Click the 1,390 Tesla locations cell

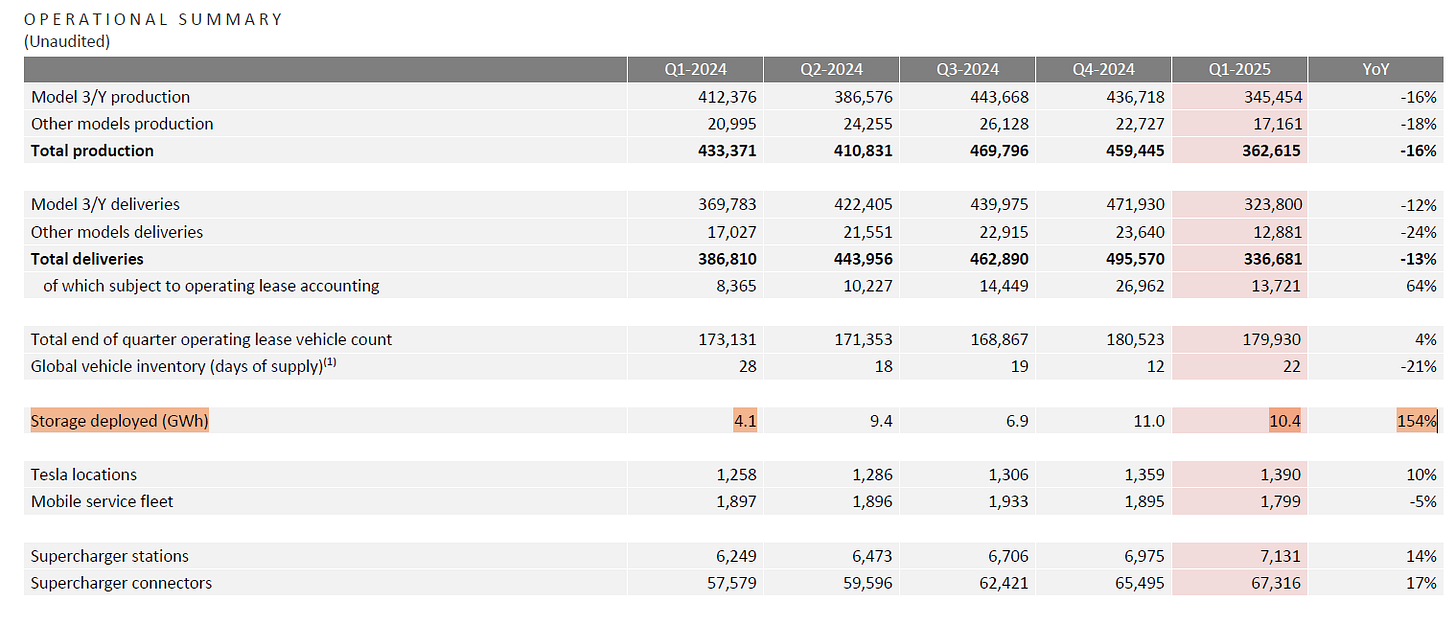coord(1281,475)
